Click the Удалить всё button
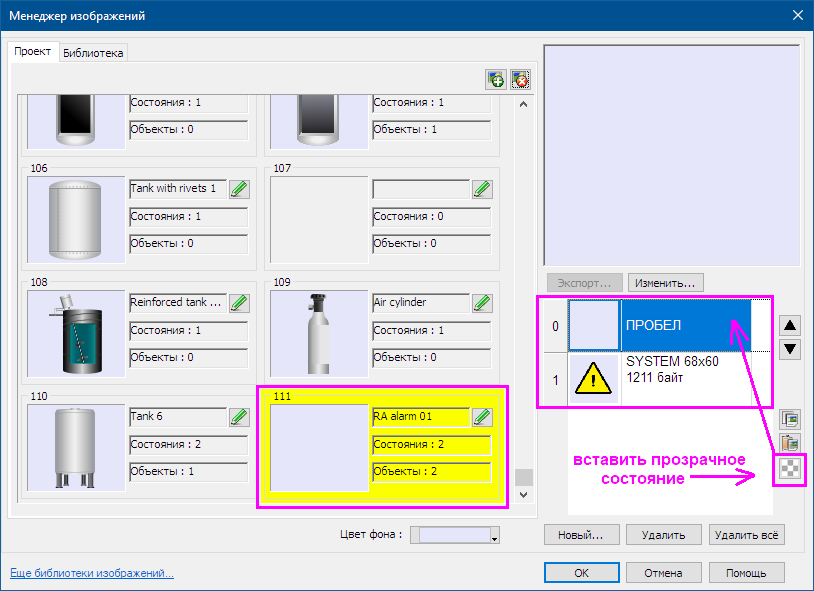The height and width of the screenshot is (591, 814). [x=747, y=535]
